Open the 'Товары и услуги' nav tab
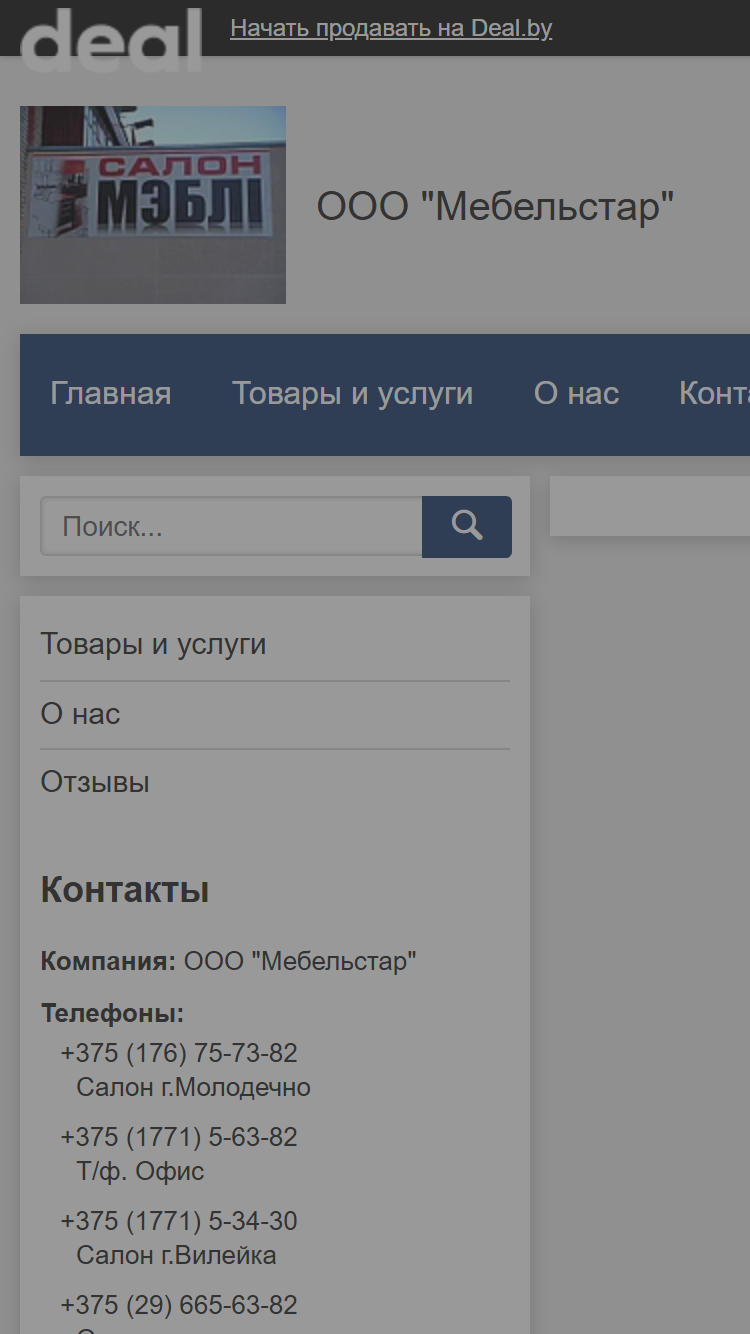Screen dimensions: 750x1334 352,394
